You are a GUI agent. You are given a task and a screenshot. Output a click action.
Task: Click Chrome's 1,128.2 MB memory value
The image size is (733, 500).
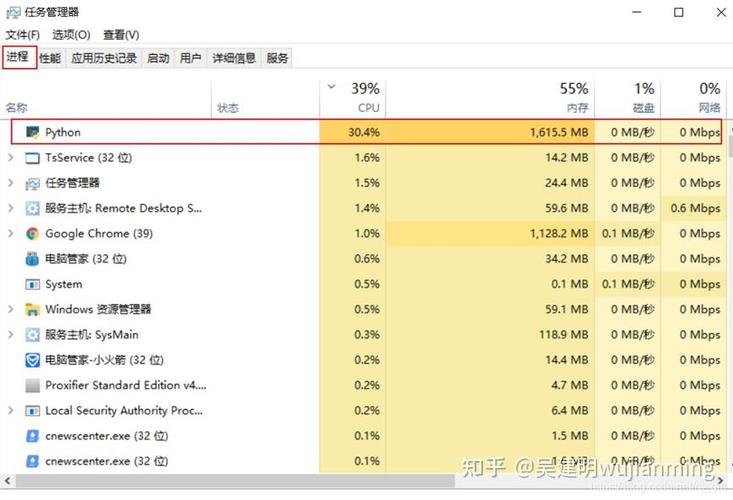[559, 234]
